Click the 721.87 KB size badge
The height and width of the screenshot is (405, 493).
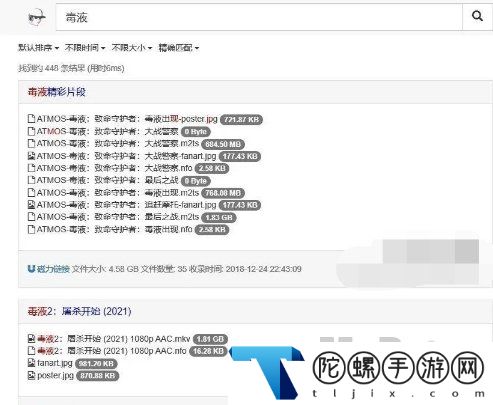[x=241, y=119]
